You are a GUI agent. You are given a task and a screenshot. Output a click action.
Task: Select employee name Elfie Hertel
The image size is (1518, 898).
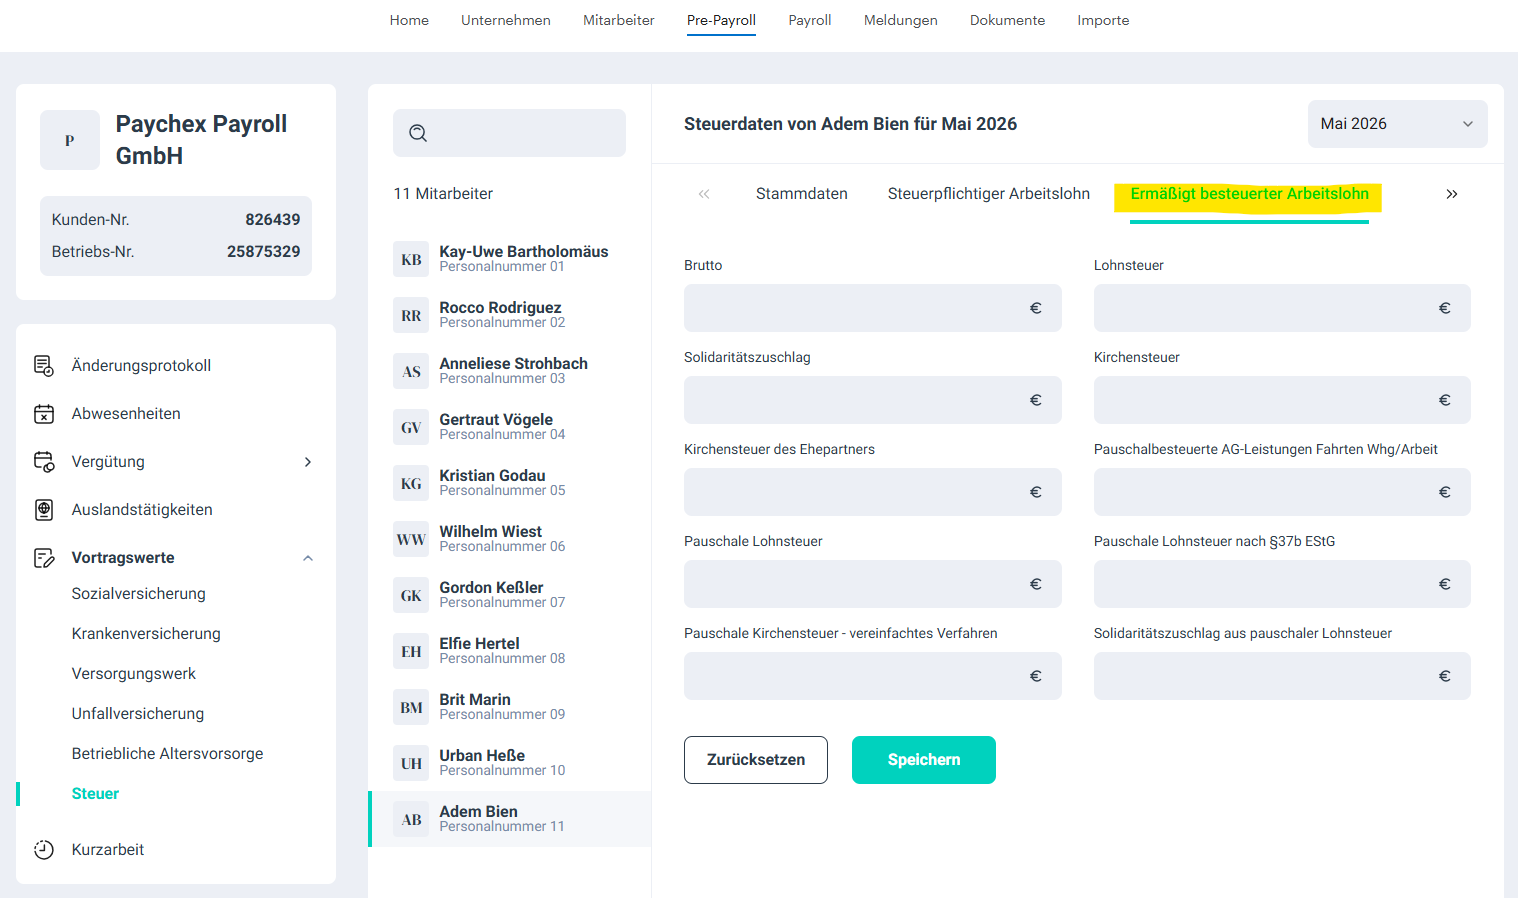pyautogui.click(x=479, y=644)
